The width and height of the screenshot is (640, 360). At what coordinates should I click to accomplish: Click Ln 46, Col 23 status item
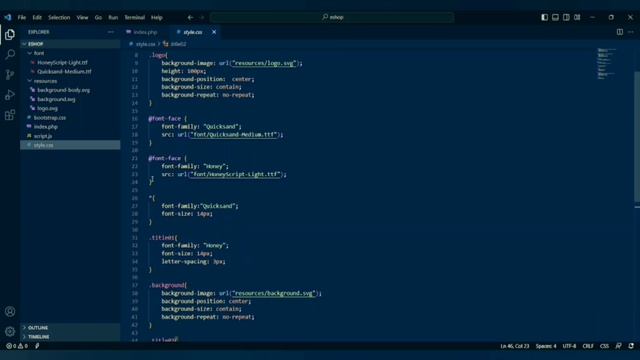pyautogui.click(x=514, y=346)
